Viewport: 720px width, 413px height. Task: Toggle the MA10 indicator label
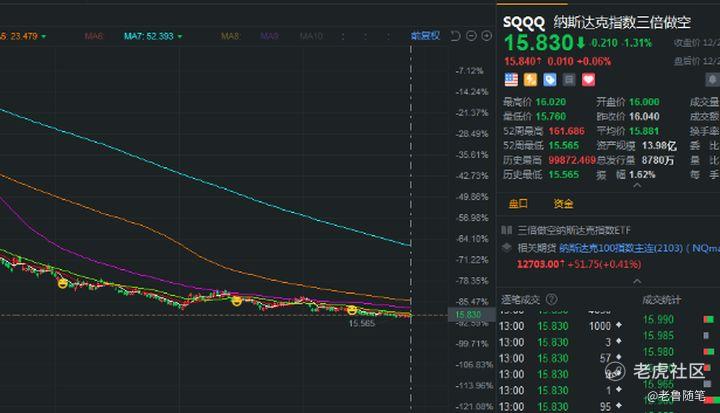click(x=311, y=36)
